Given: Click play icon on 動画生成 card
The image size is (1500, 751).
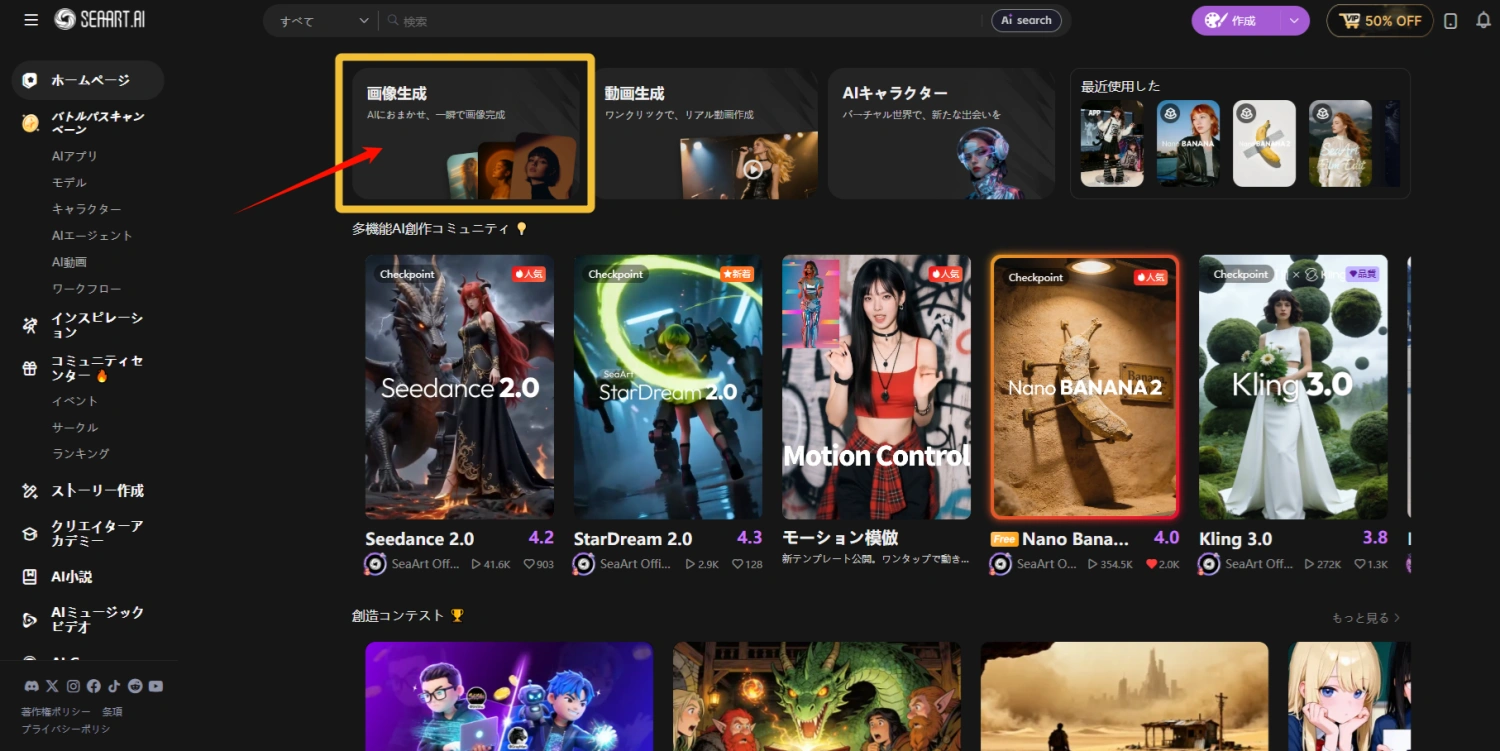Looking at the screenshot, I should point(753,169).
